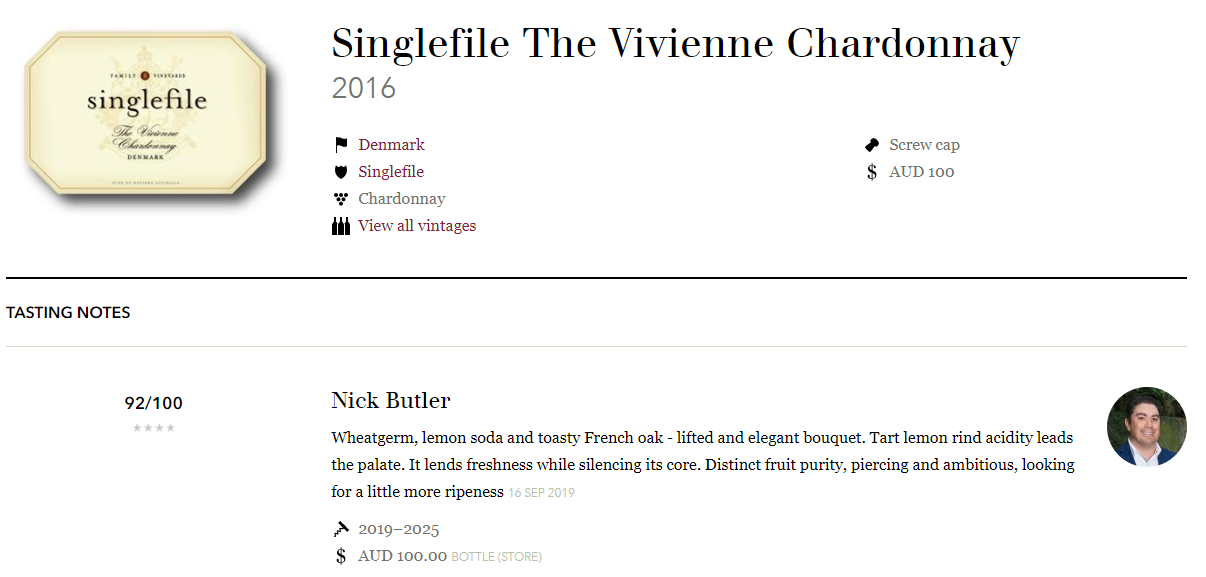Click the bottles icon beside View all vintages
Screen dimensions: 1206x577
[341, 226]
